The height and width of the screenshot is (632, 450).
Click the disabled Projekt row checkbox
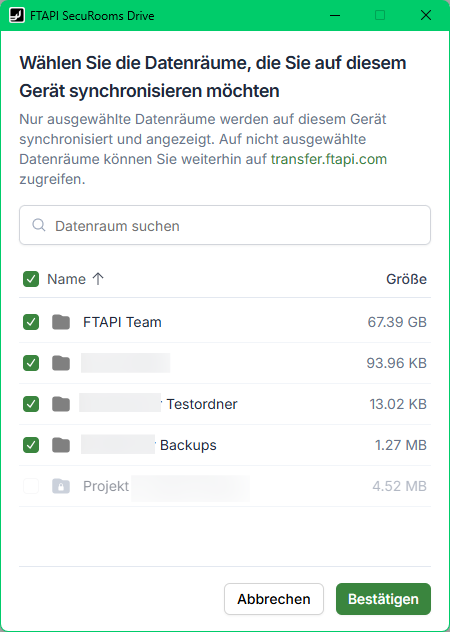pyautogui.click(x=31, y=486)
